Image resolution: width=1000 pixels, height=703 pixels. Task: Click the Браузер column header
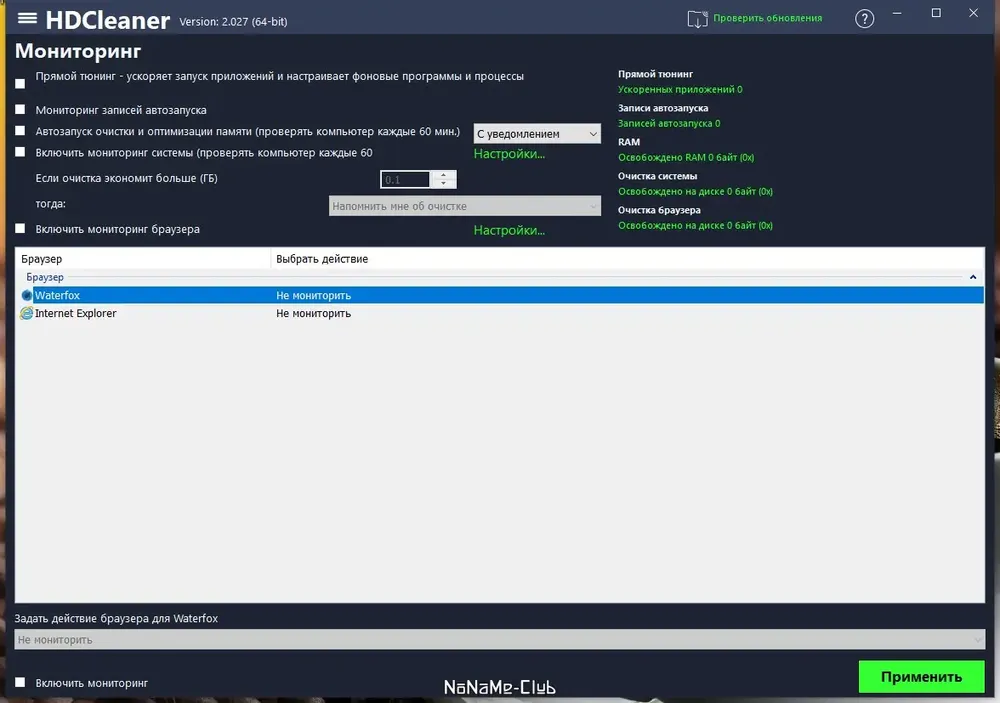[140, 259]
